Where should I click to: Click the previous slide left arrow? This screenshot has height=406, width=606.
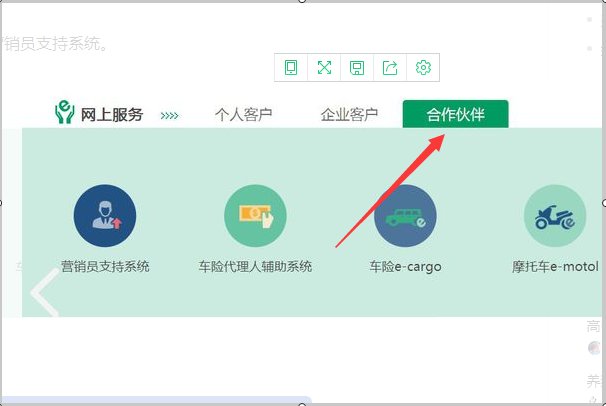[46, 292]
